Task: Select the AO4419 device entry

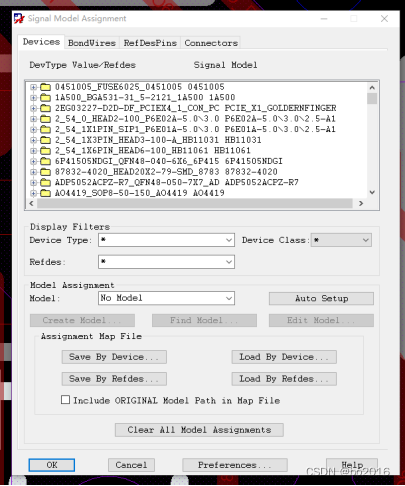Action: coord(140,193)
